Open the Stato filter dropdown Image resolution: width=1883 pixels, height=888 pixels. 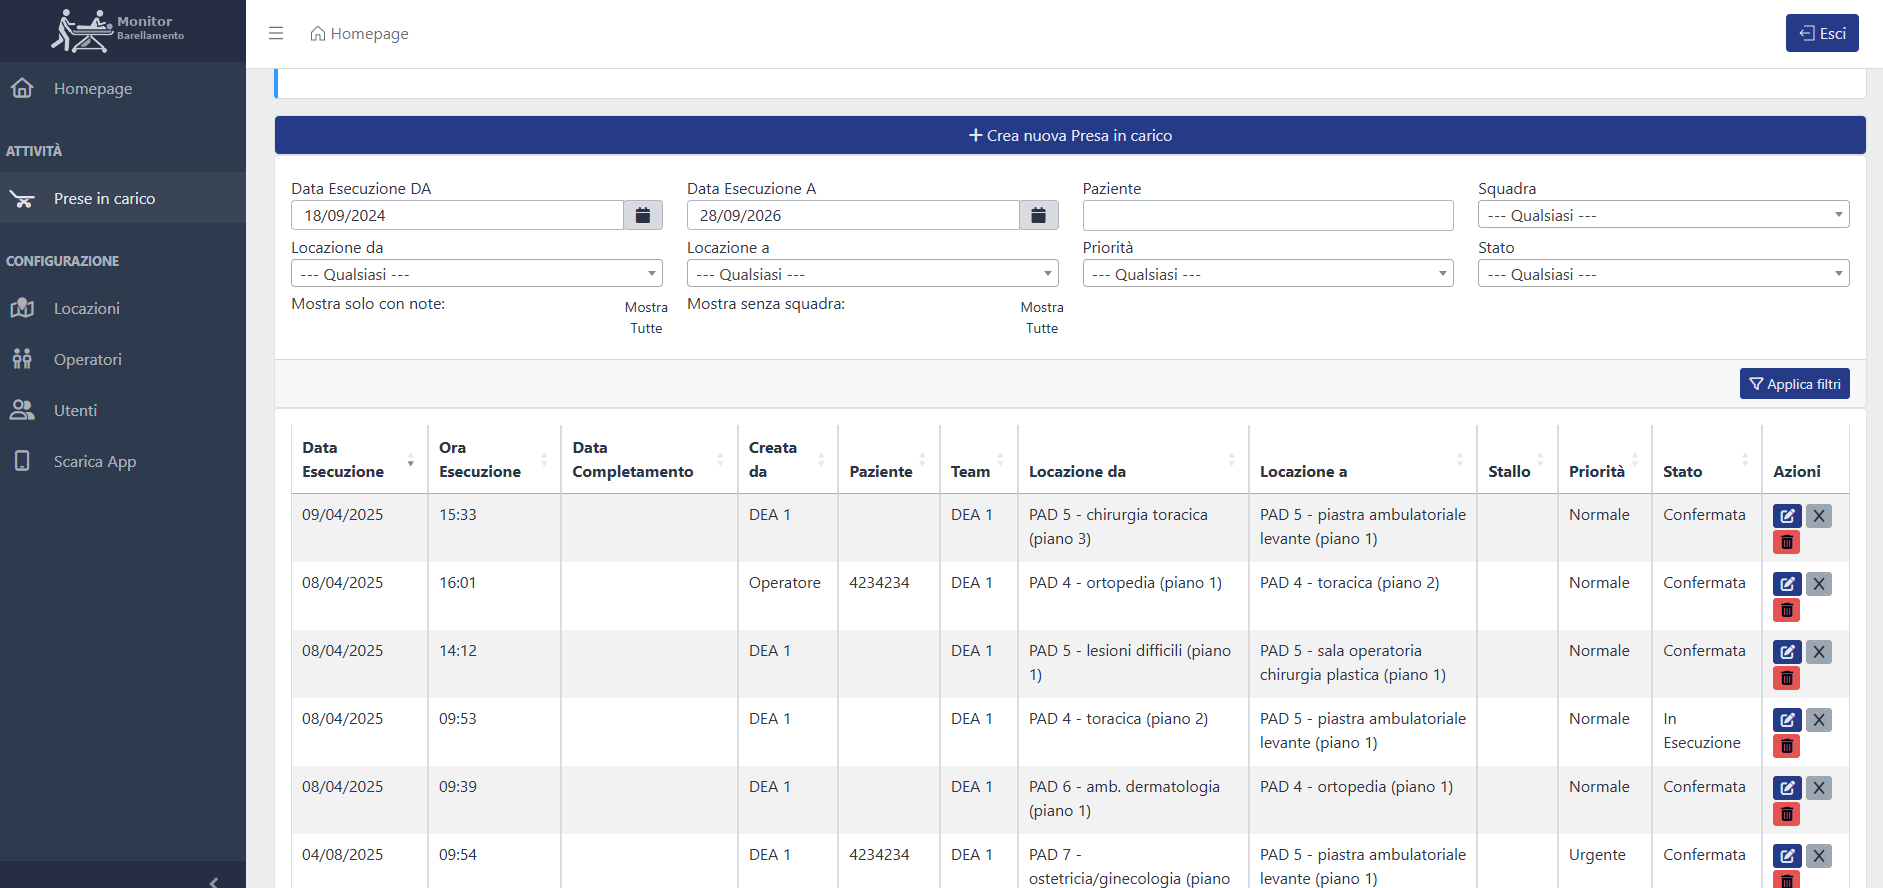pos(1663,274)
